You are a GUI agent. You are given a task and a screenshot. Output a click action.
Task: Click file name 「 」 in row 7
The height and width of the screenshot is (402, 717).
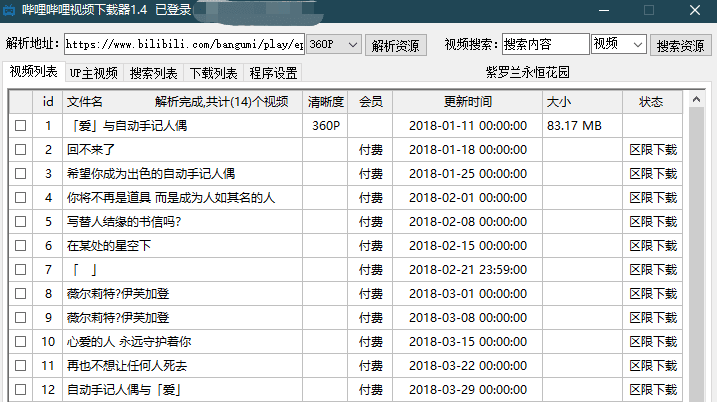tap(85, 270)
